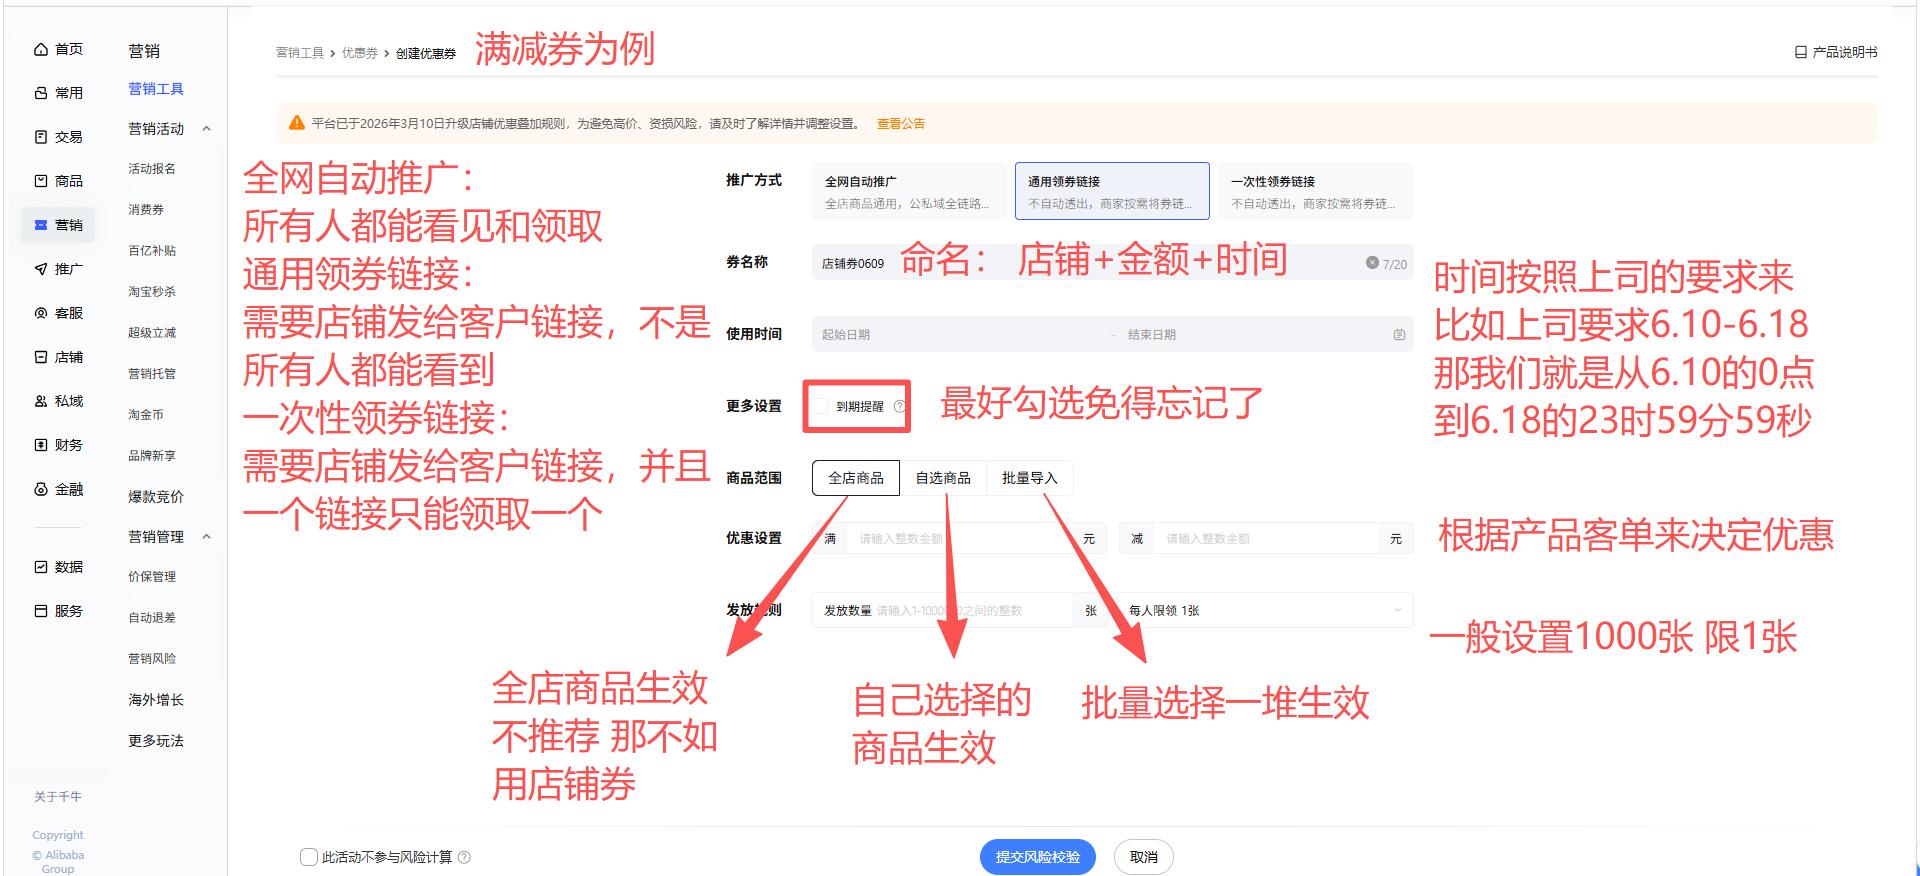
Task: Open the 商品 section icon
Action: (41, 181)
